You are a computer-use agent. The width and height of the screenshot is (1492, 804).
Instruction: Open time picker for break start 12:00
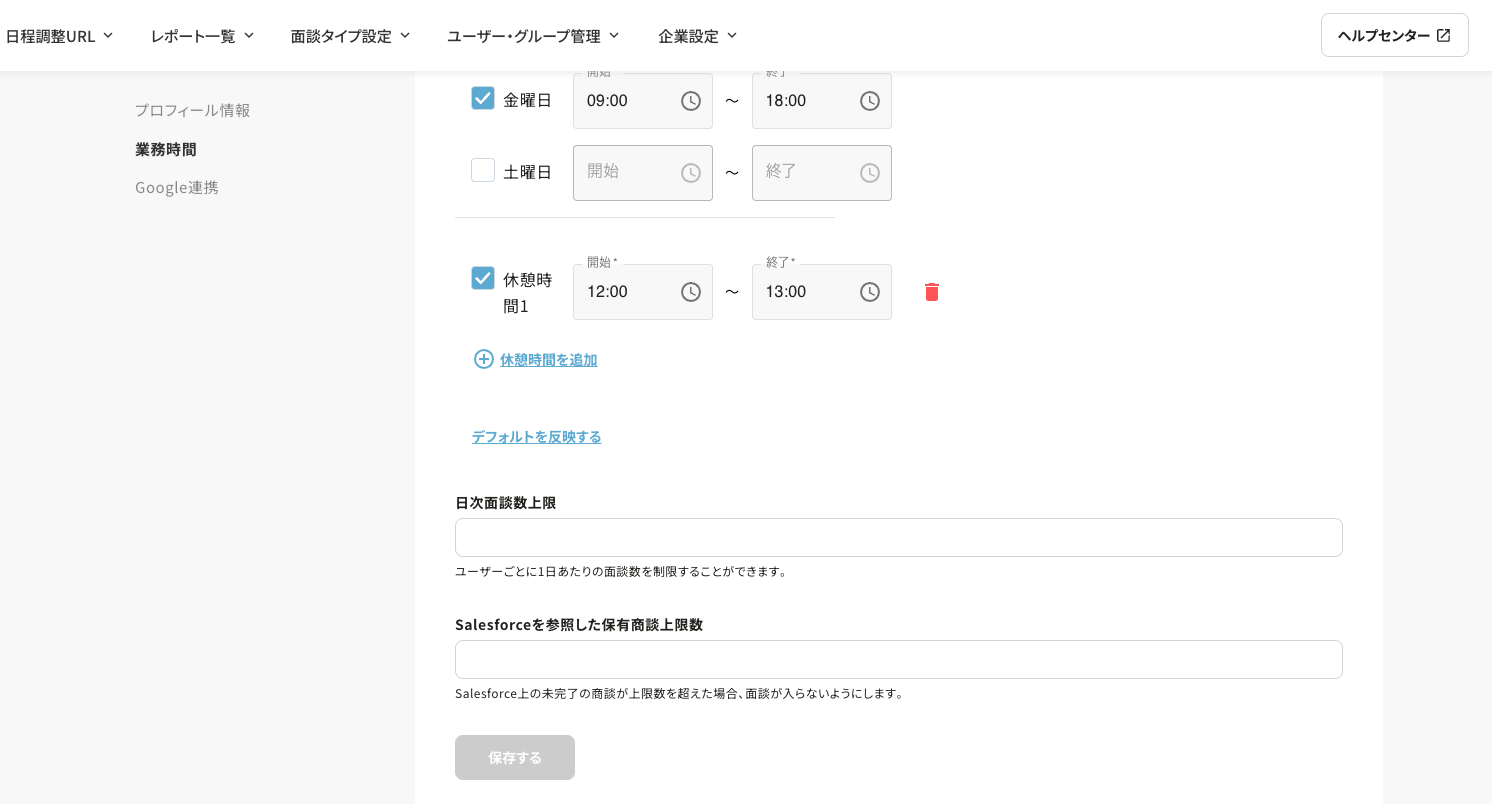tap(691, 292)
